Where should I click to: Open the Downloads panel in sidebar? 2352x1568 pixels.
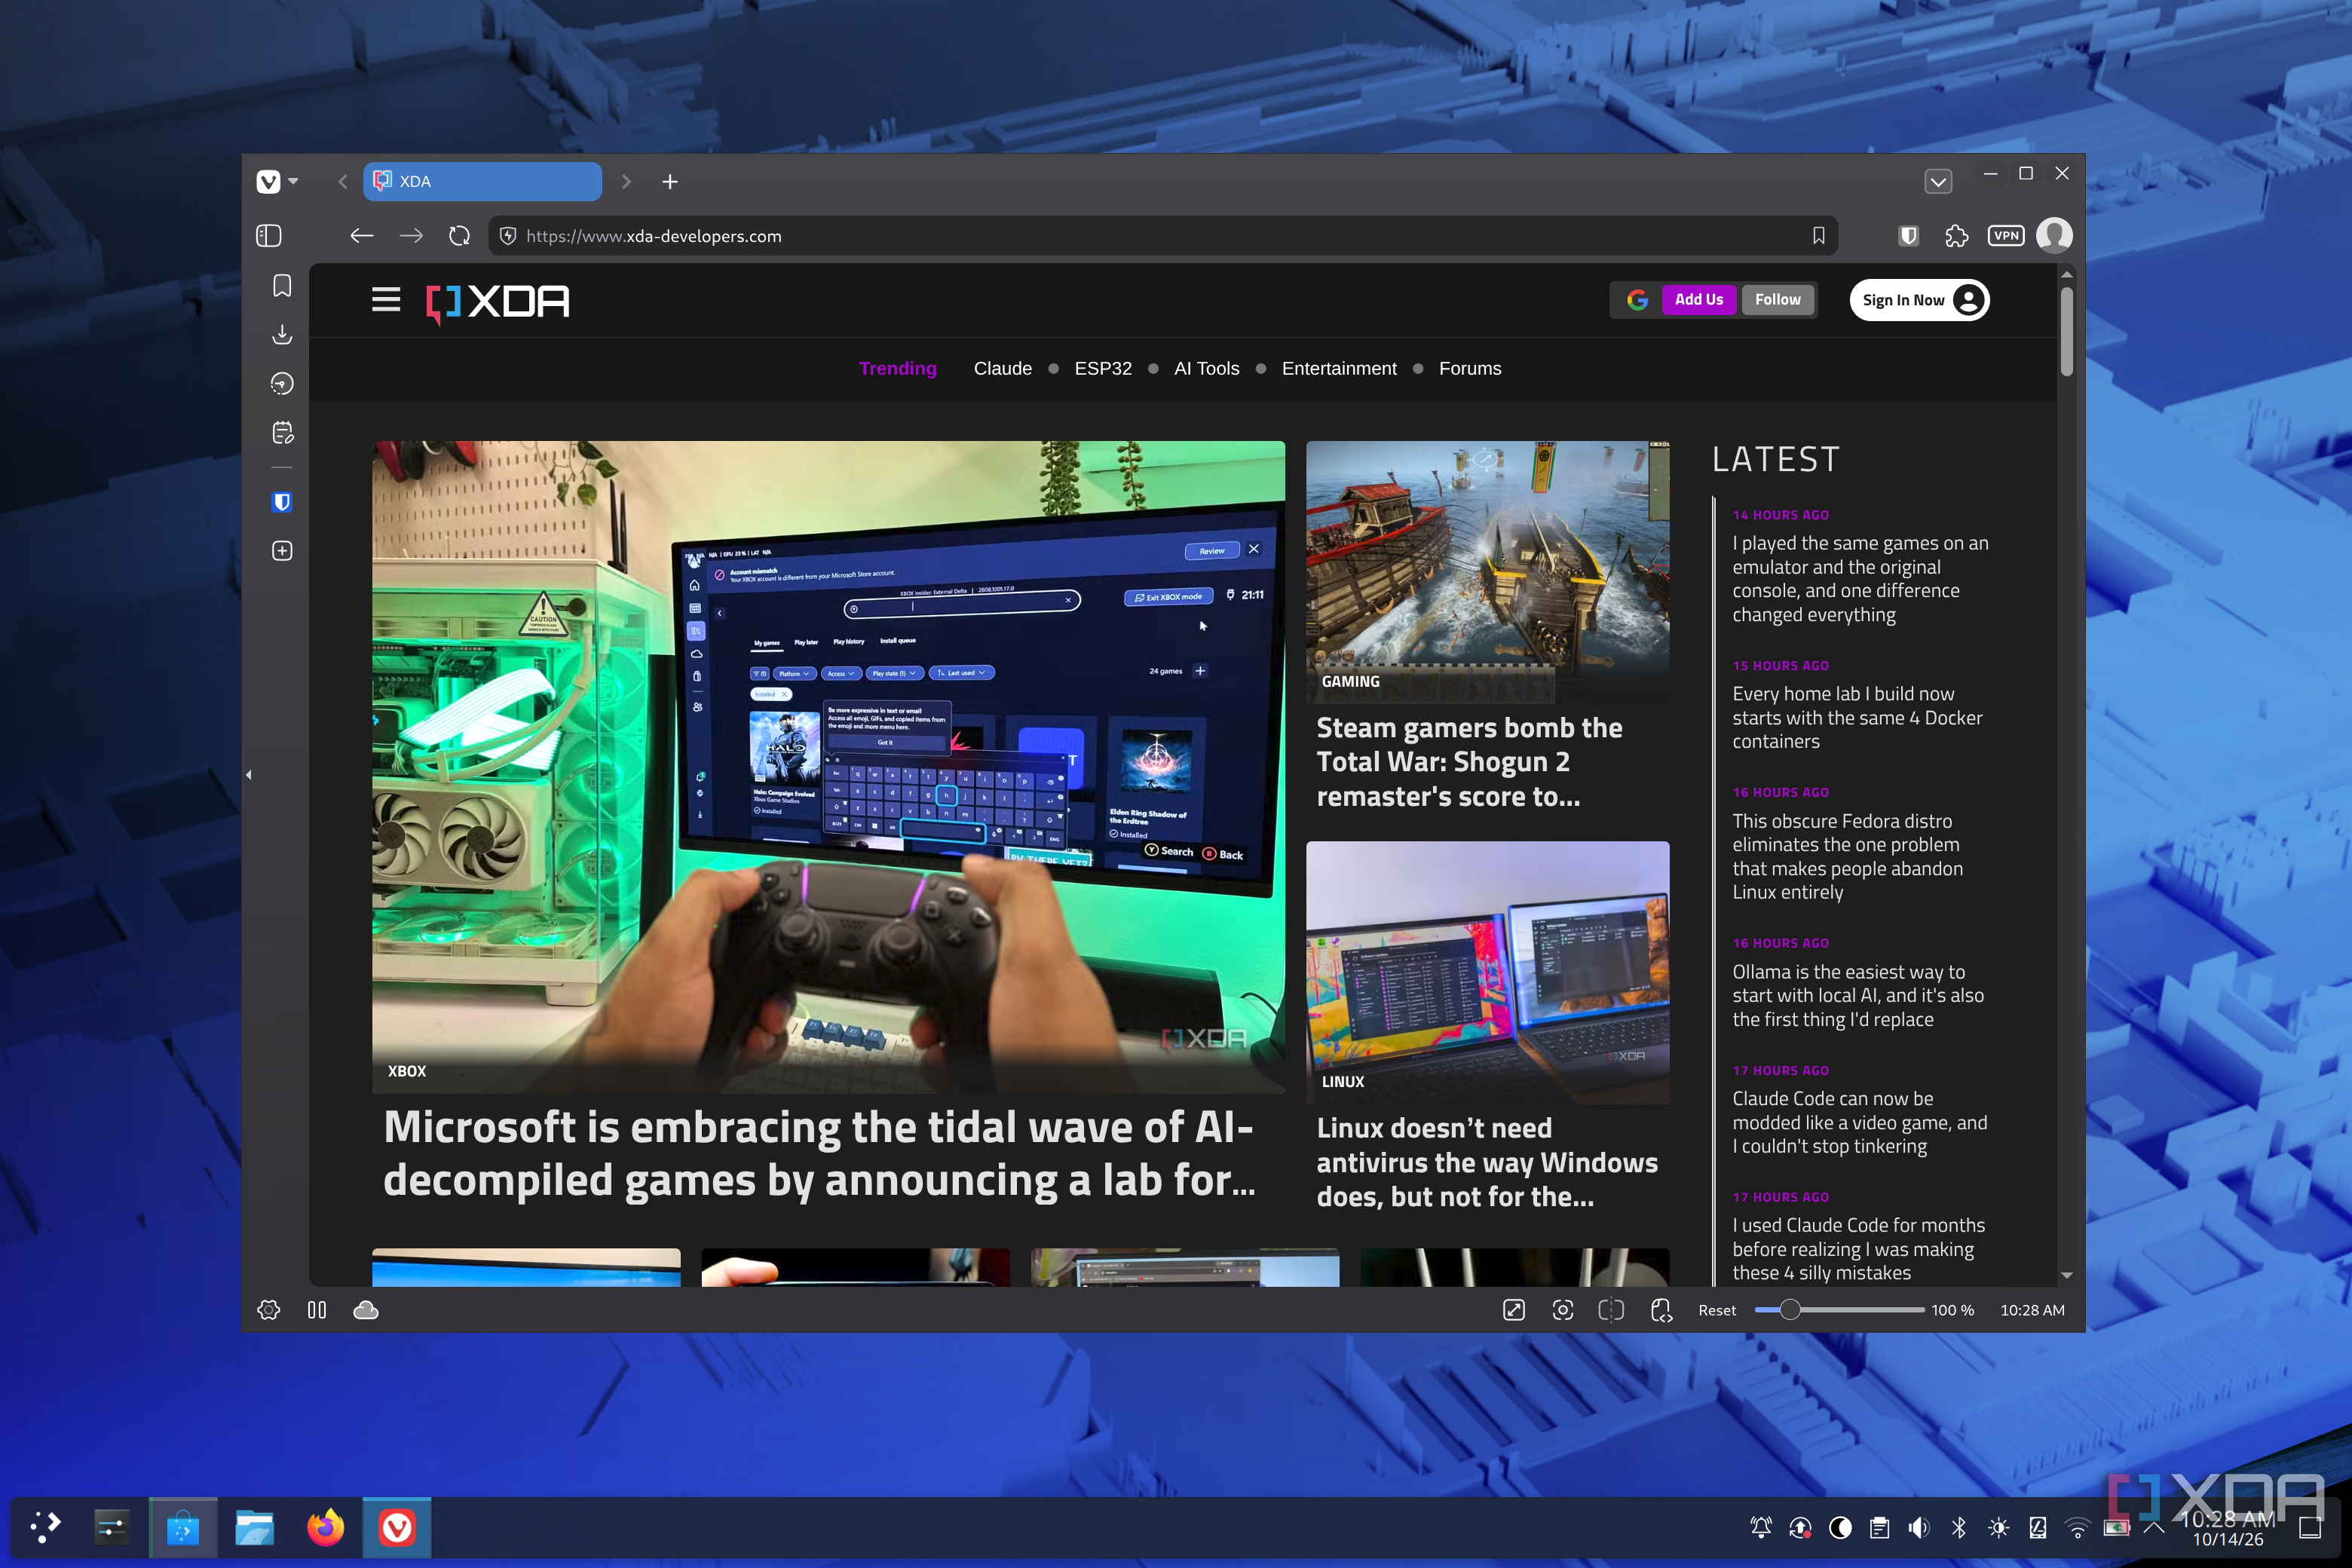tap(282, 334)
